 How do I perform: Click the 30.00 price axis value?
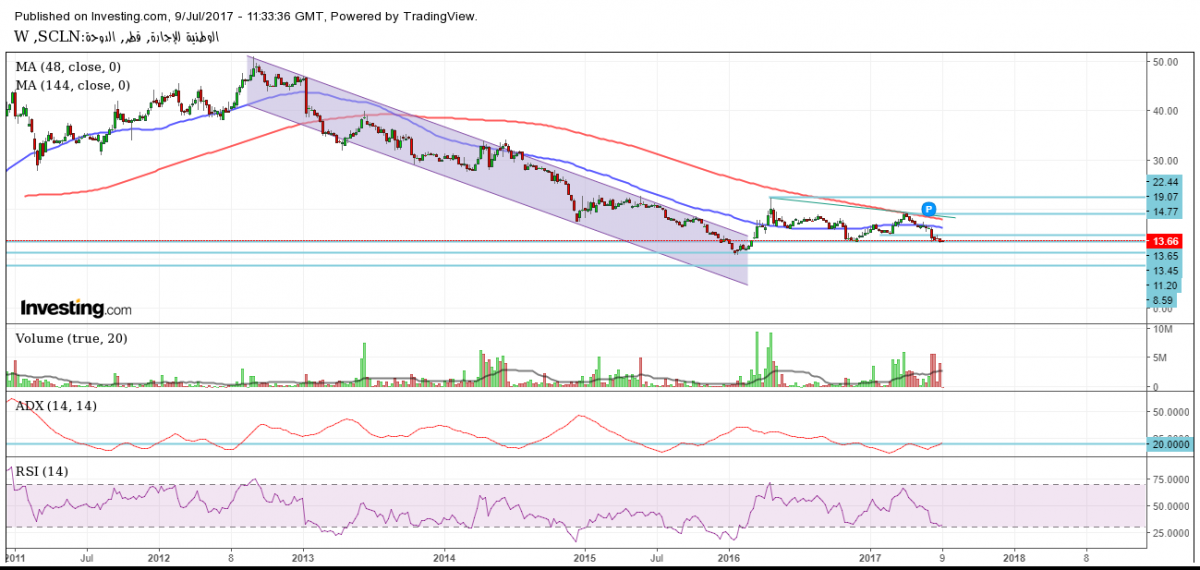[x=1165, y=160]
